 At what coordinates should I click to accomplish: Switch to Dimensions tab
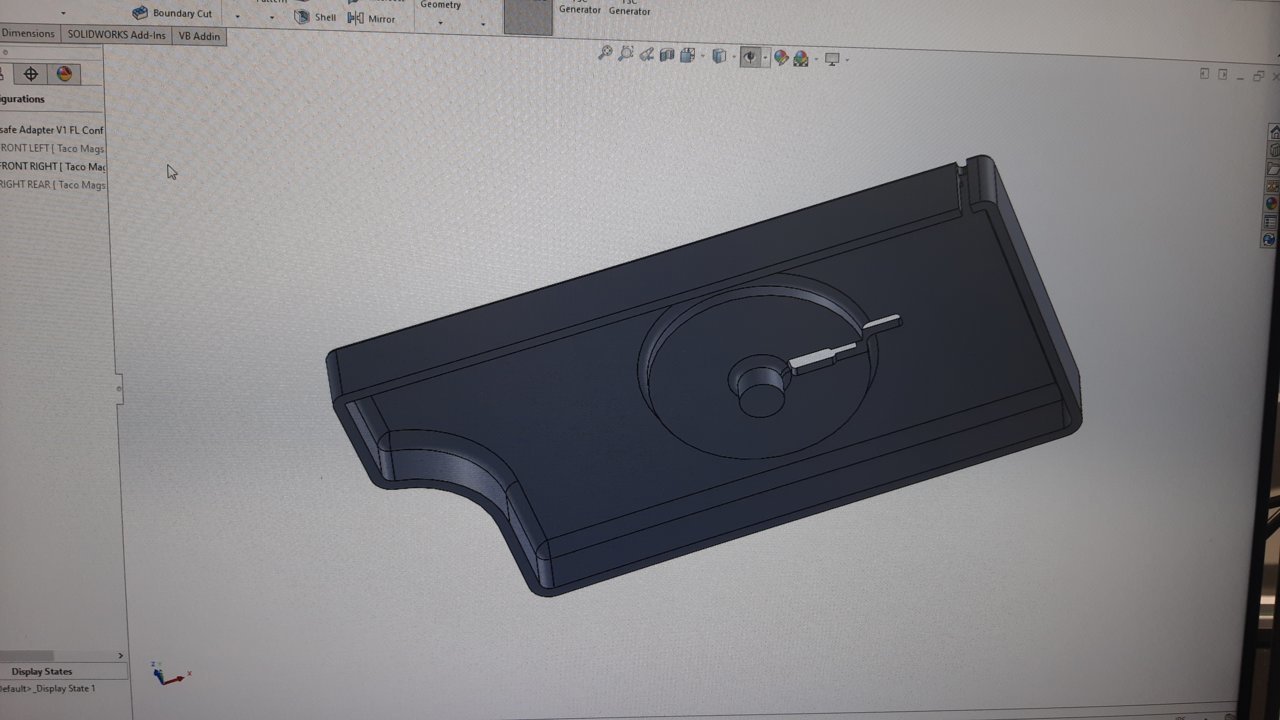pyautogui.click(x=28, y=33)
